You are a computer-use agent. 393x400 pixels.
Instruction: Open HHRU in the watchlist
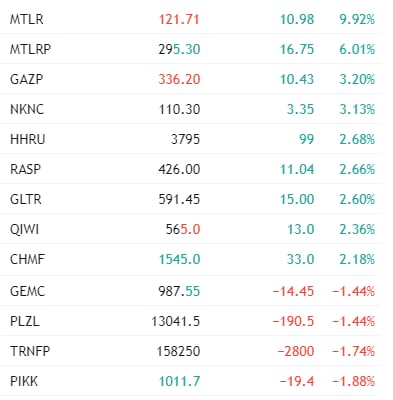tap(27, 139)
